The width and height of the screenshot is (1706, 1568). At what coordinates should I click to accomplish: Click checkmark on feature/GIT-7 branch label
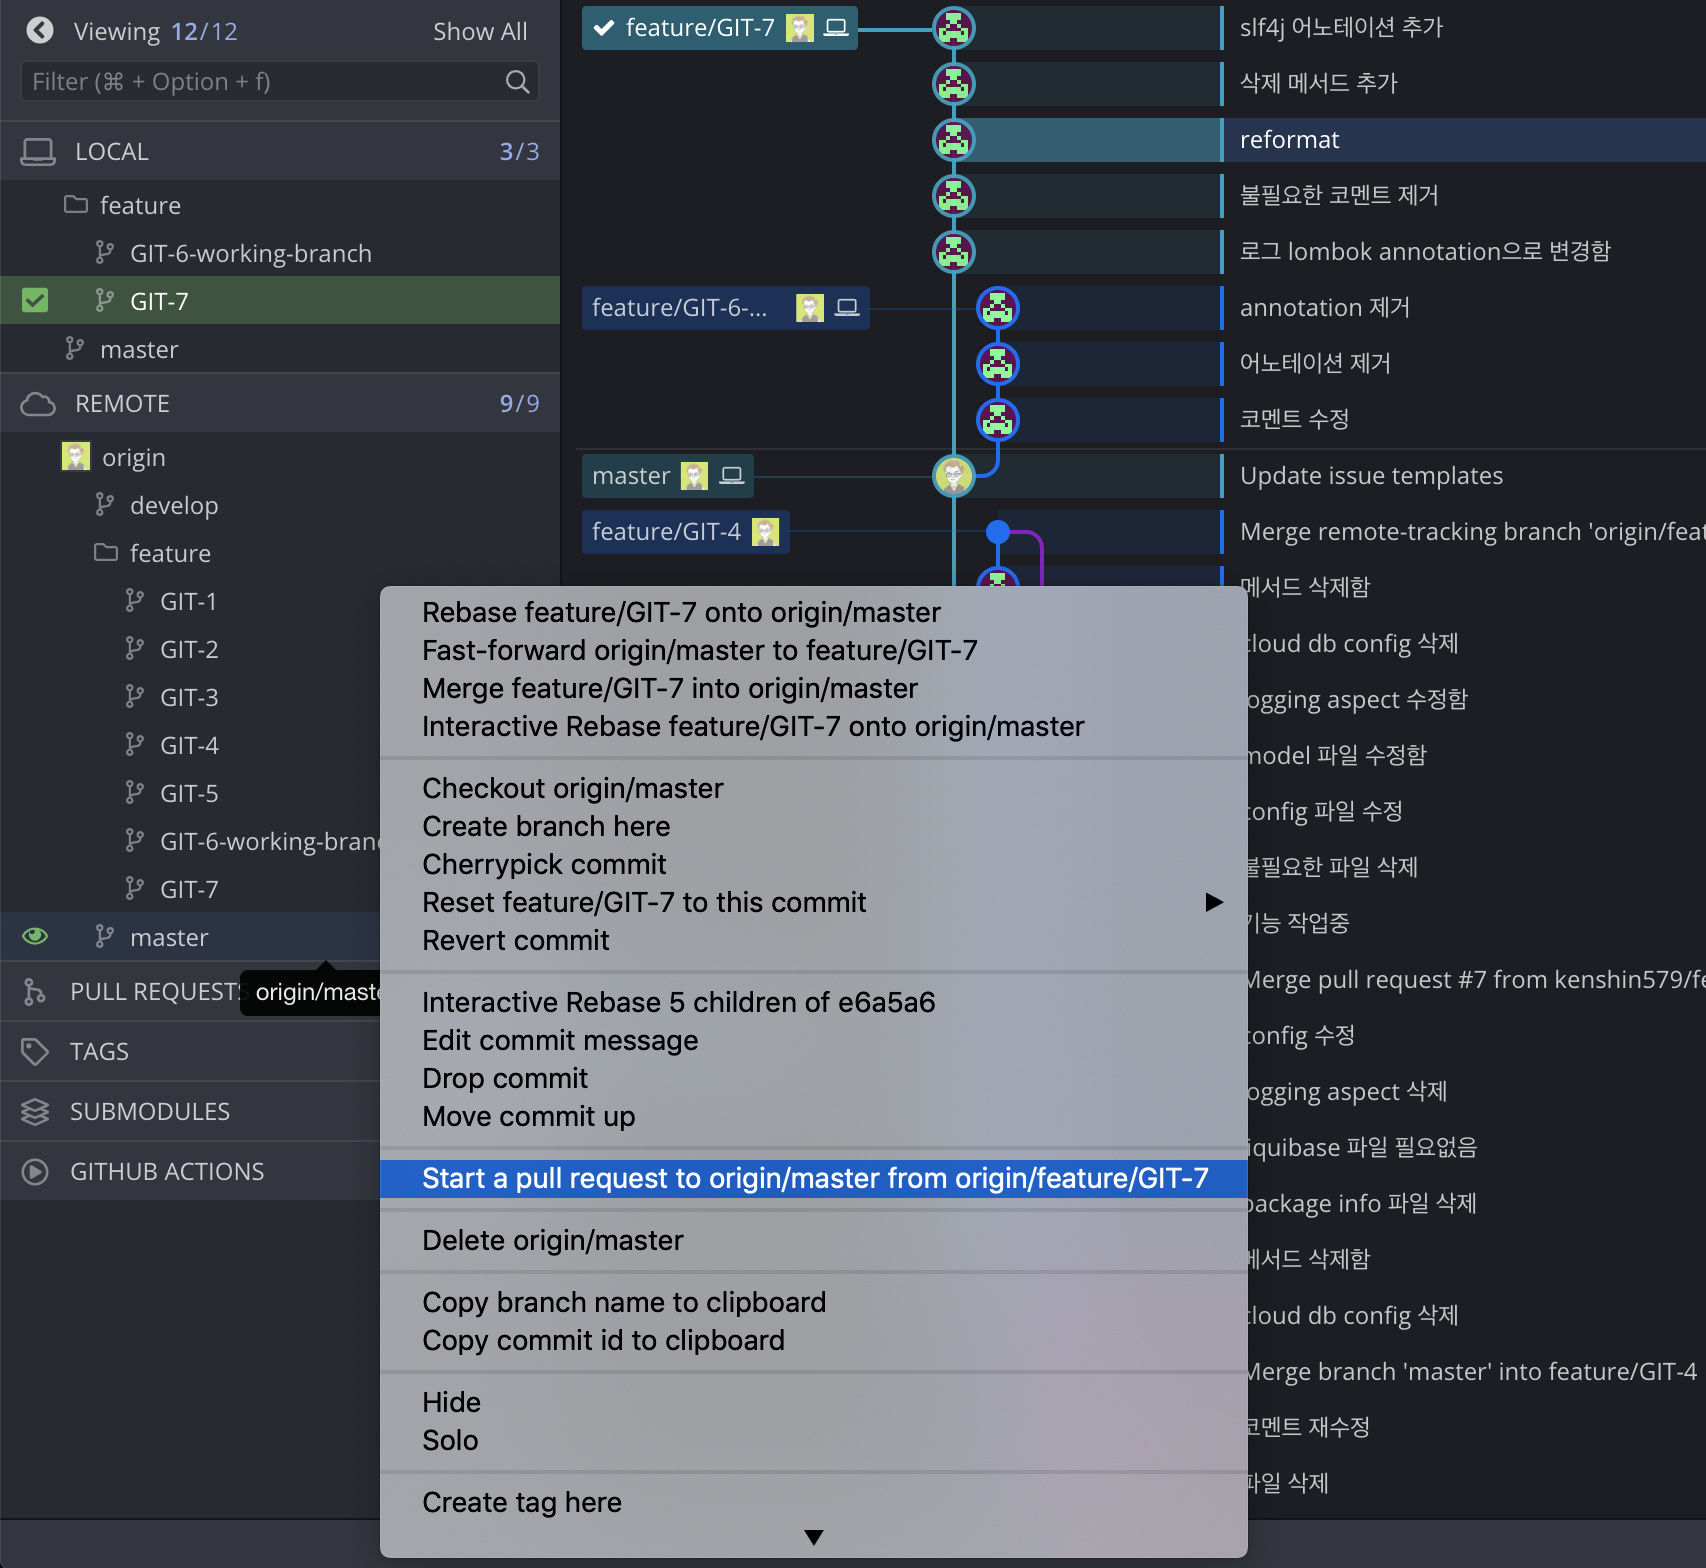pos(604,28)
